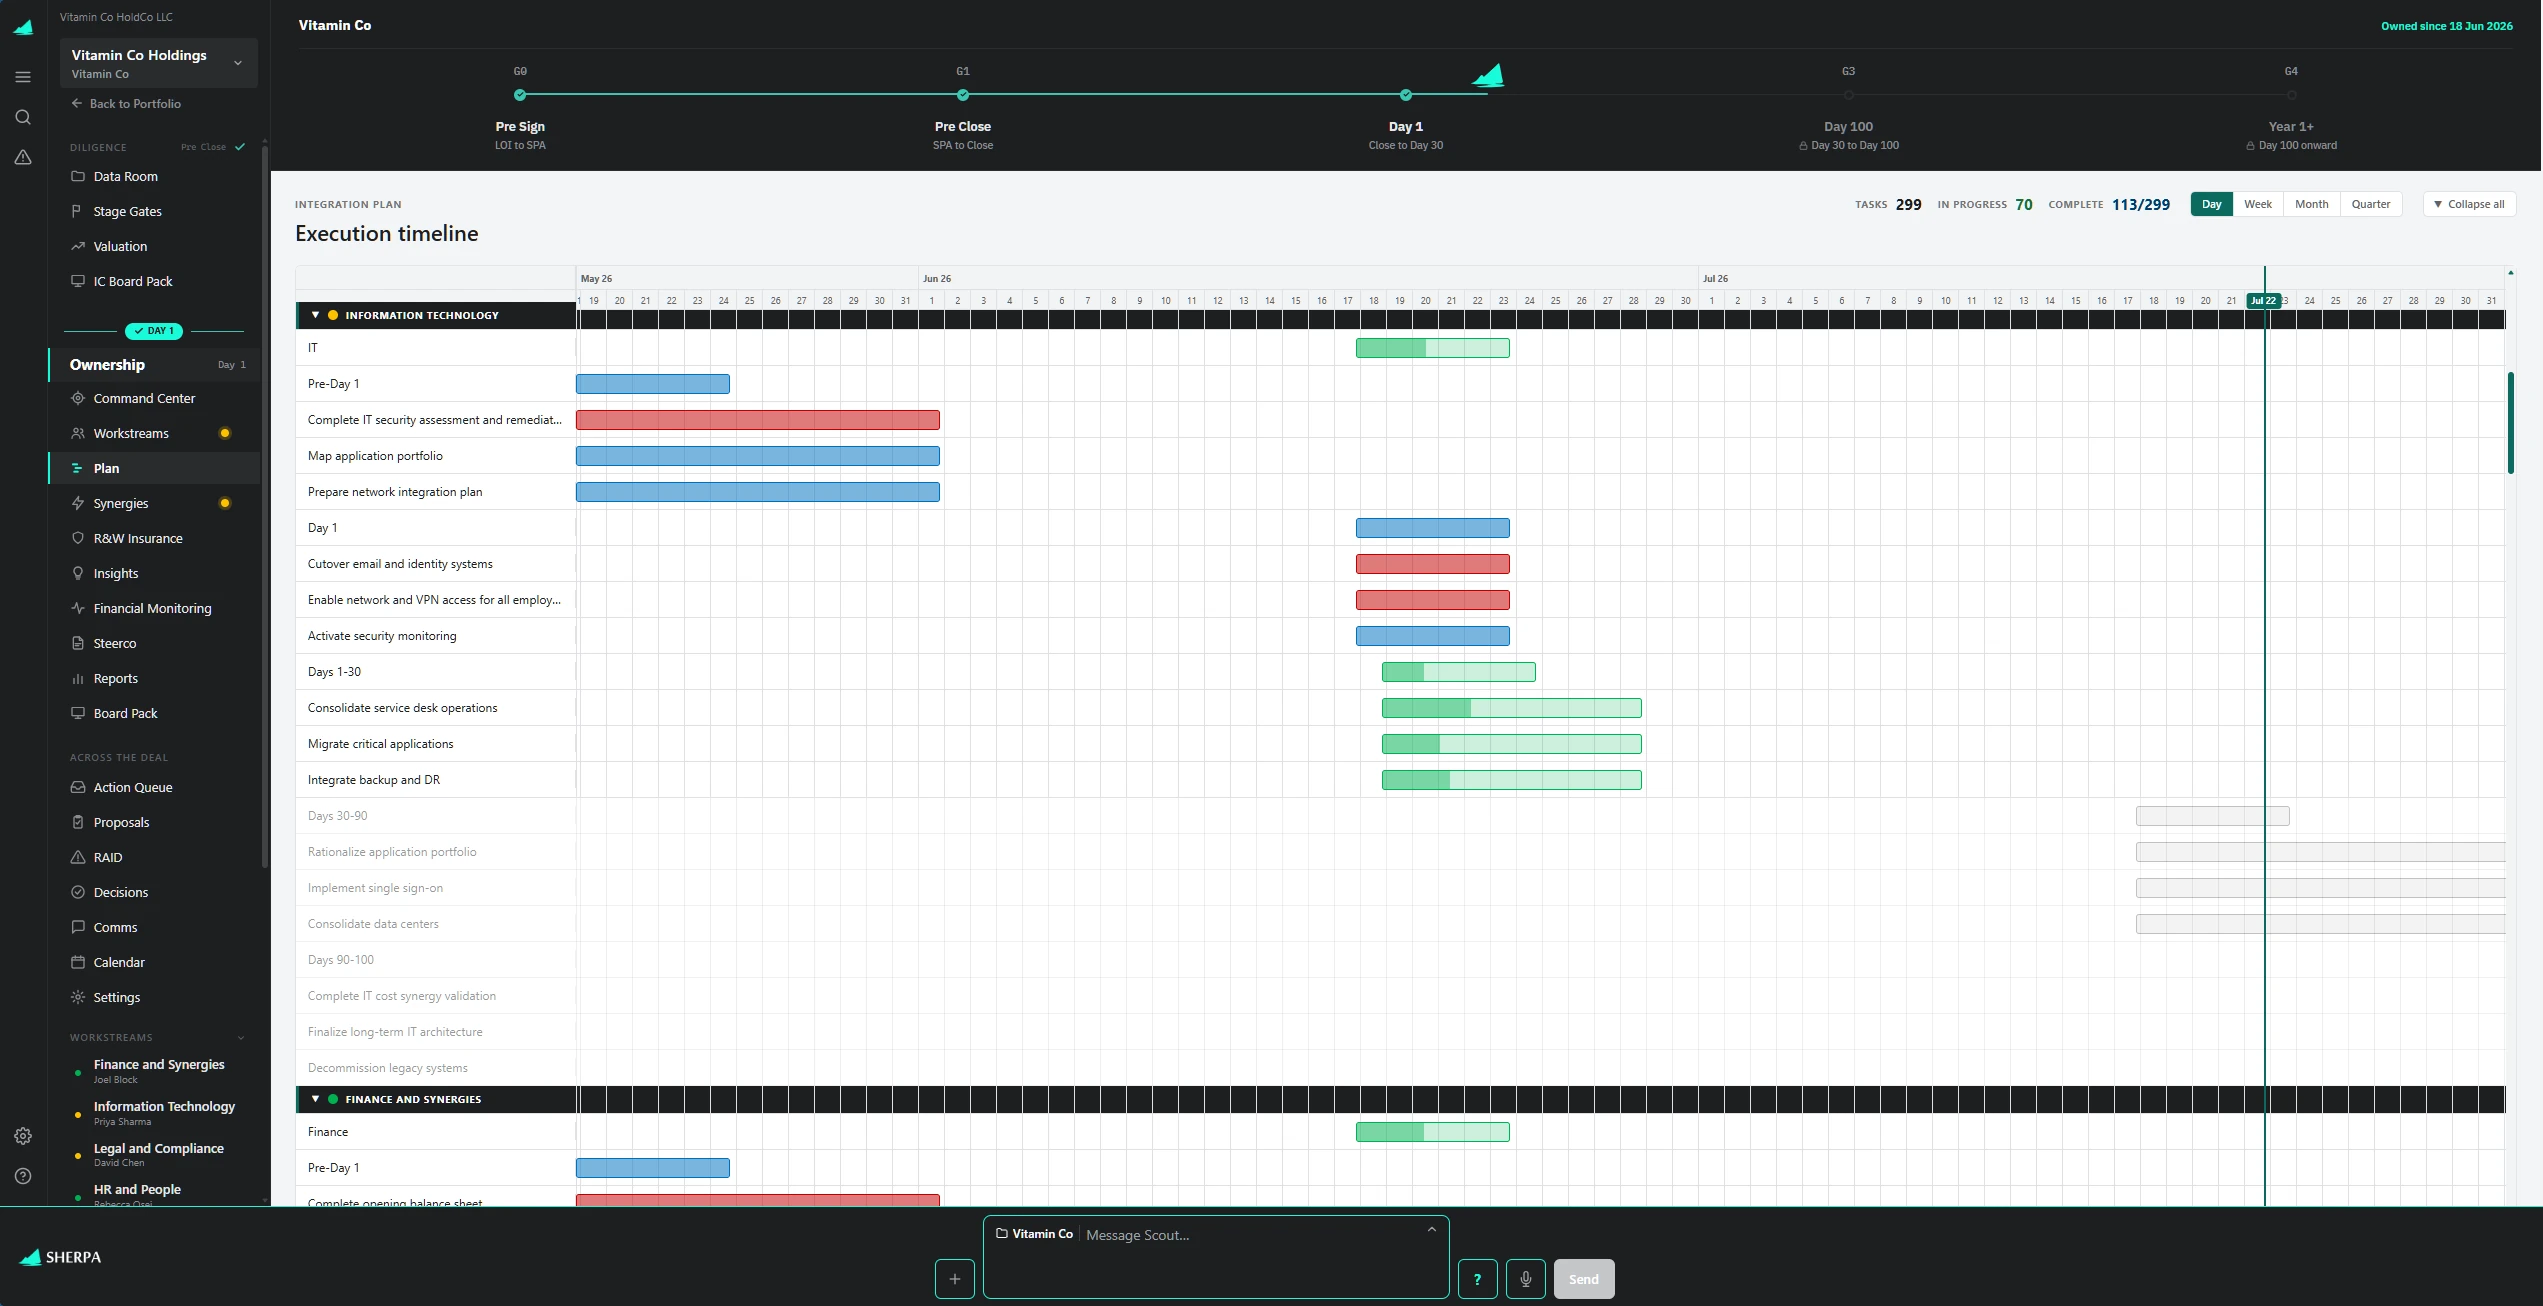The height and width of the screenshot is (1306, 2543).
Task: Open R&W Insurance shield item
Action: (x=154, y=538)
